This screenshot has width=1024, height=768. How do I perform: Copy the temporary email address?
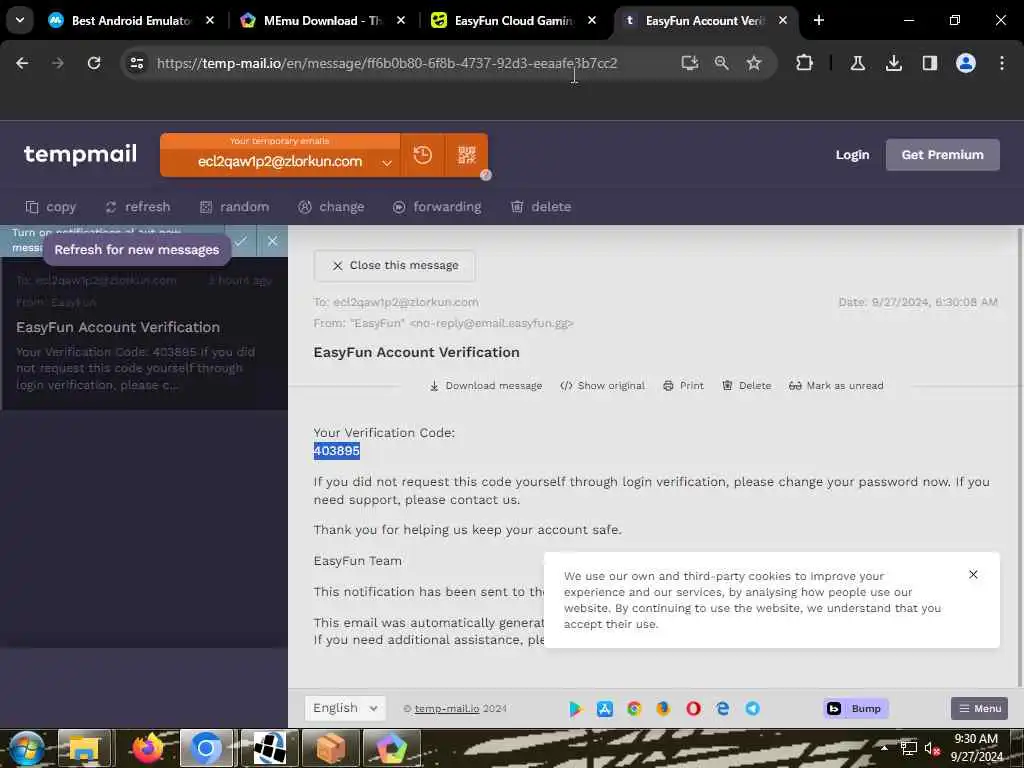click(x=51, y=207)
